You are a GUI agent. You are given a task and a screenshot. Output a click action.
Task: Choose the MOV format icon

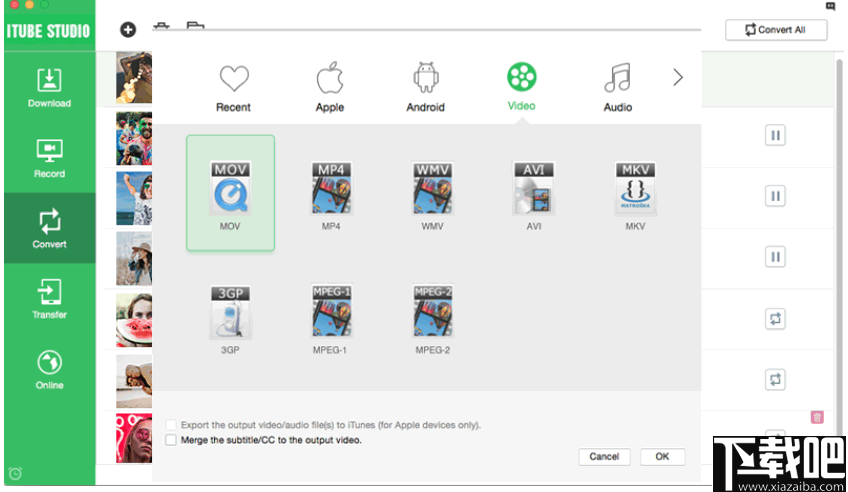pos(230,193)
